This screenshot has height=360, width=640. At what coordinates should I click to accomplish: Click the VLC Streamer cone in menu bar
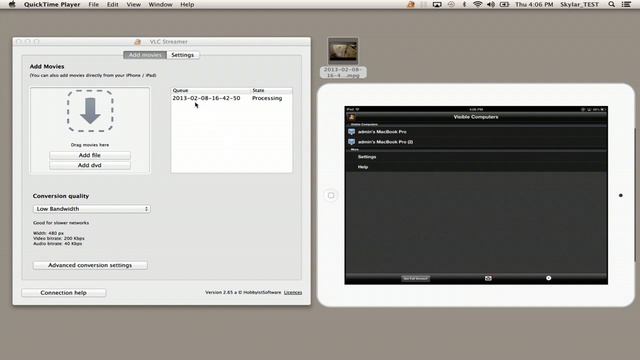tap(411, 4)
